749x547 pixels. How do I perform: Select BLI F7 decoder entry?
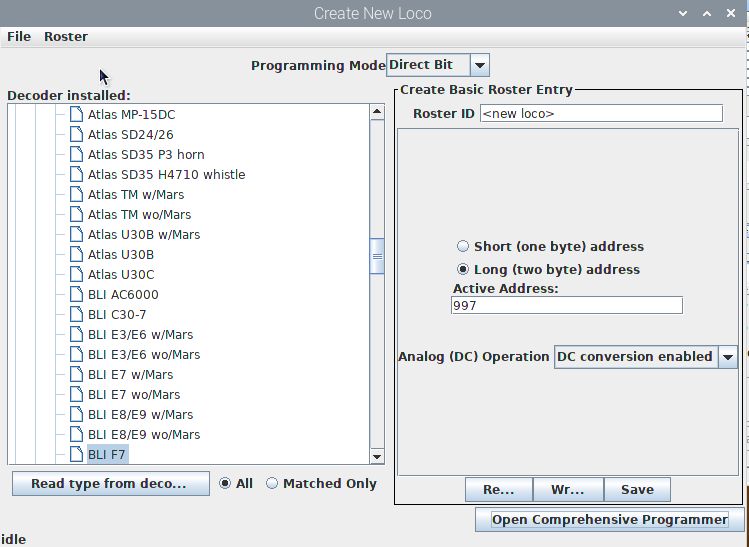pyautogui.click(x=107, y=455)
